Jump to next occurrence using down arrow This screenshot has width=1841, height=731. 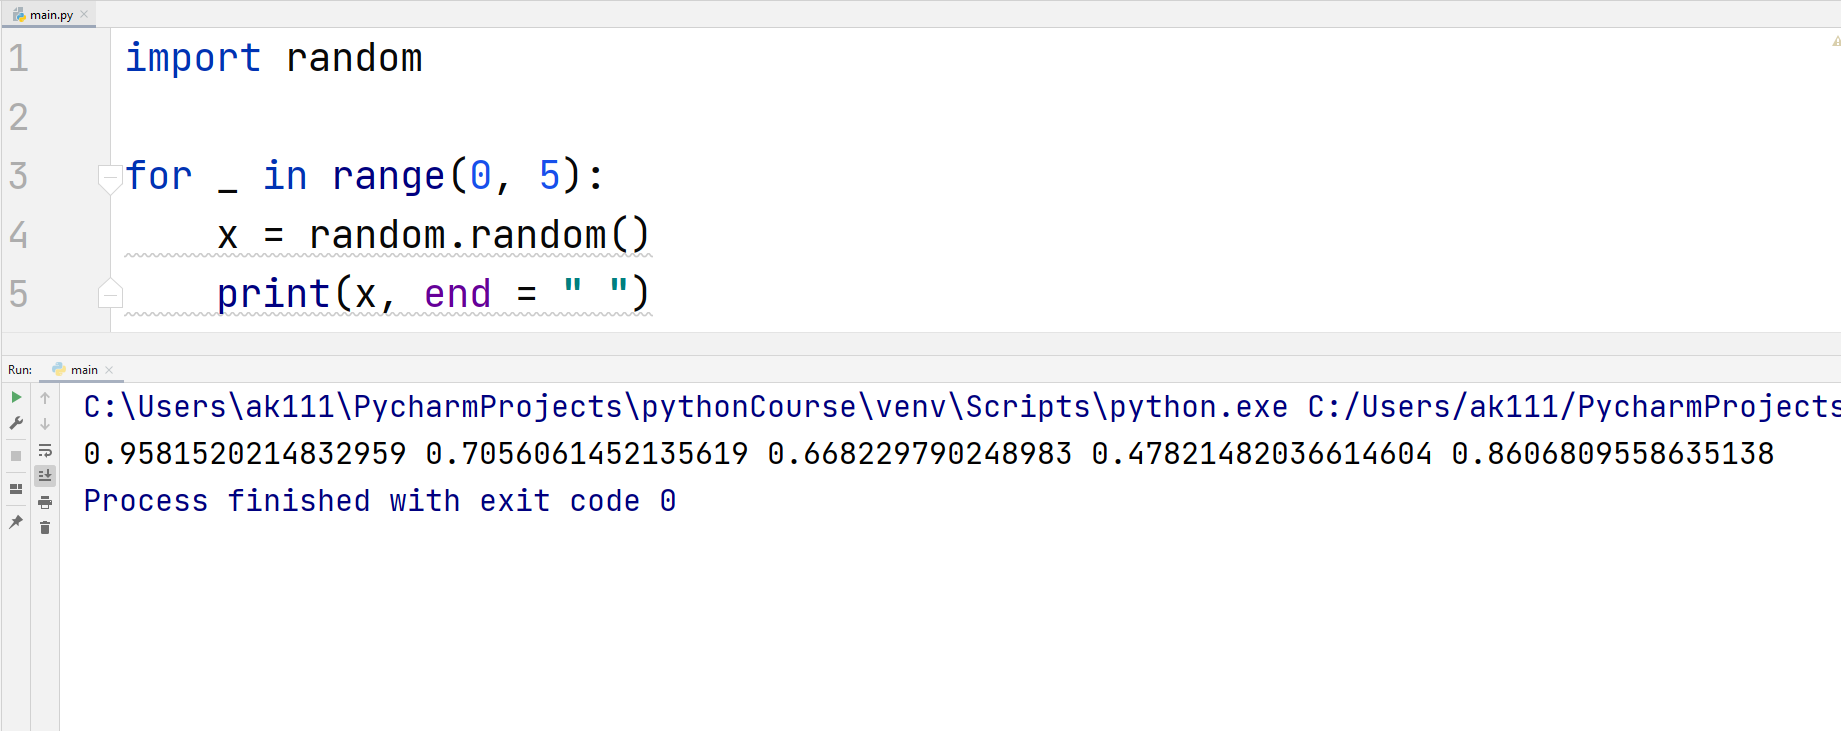(x=45, y=424)
